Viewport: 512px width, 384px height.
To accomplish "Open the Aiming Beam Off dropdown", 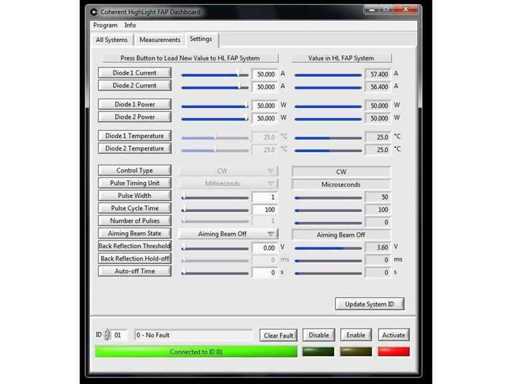I will point(228,234).
